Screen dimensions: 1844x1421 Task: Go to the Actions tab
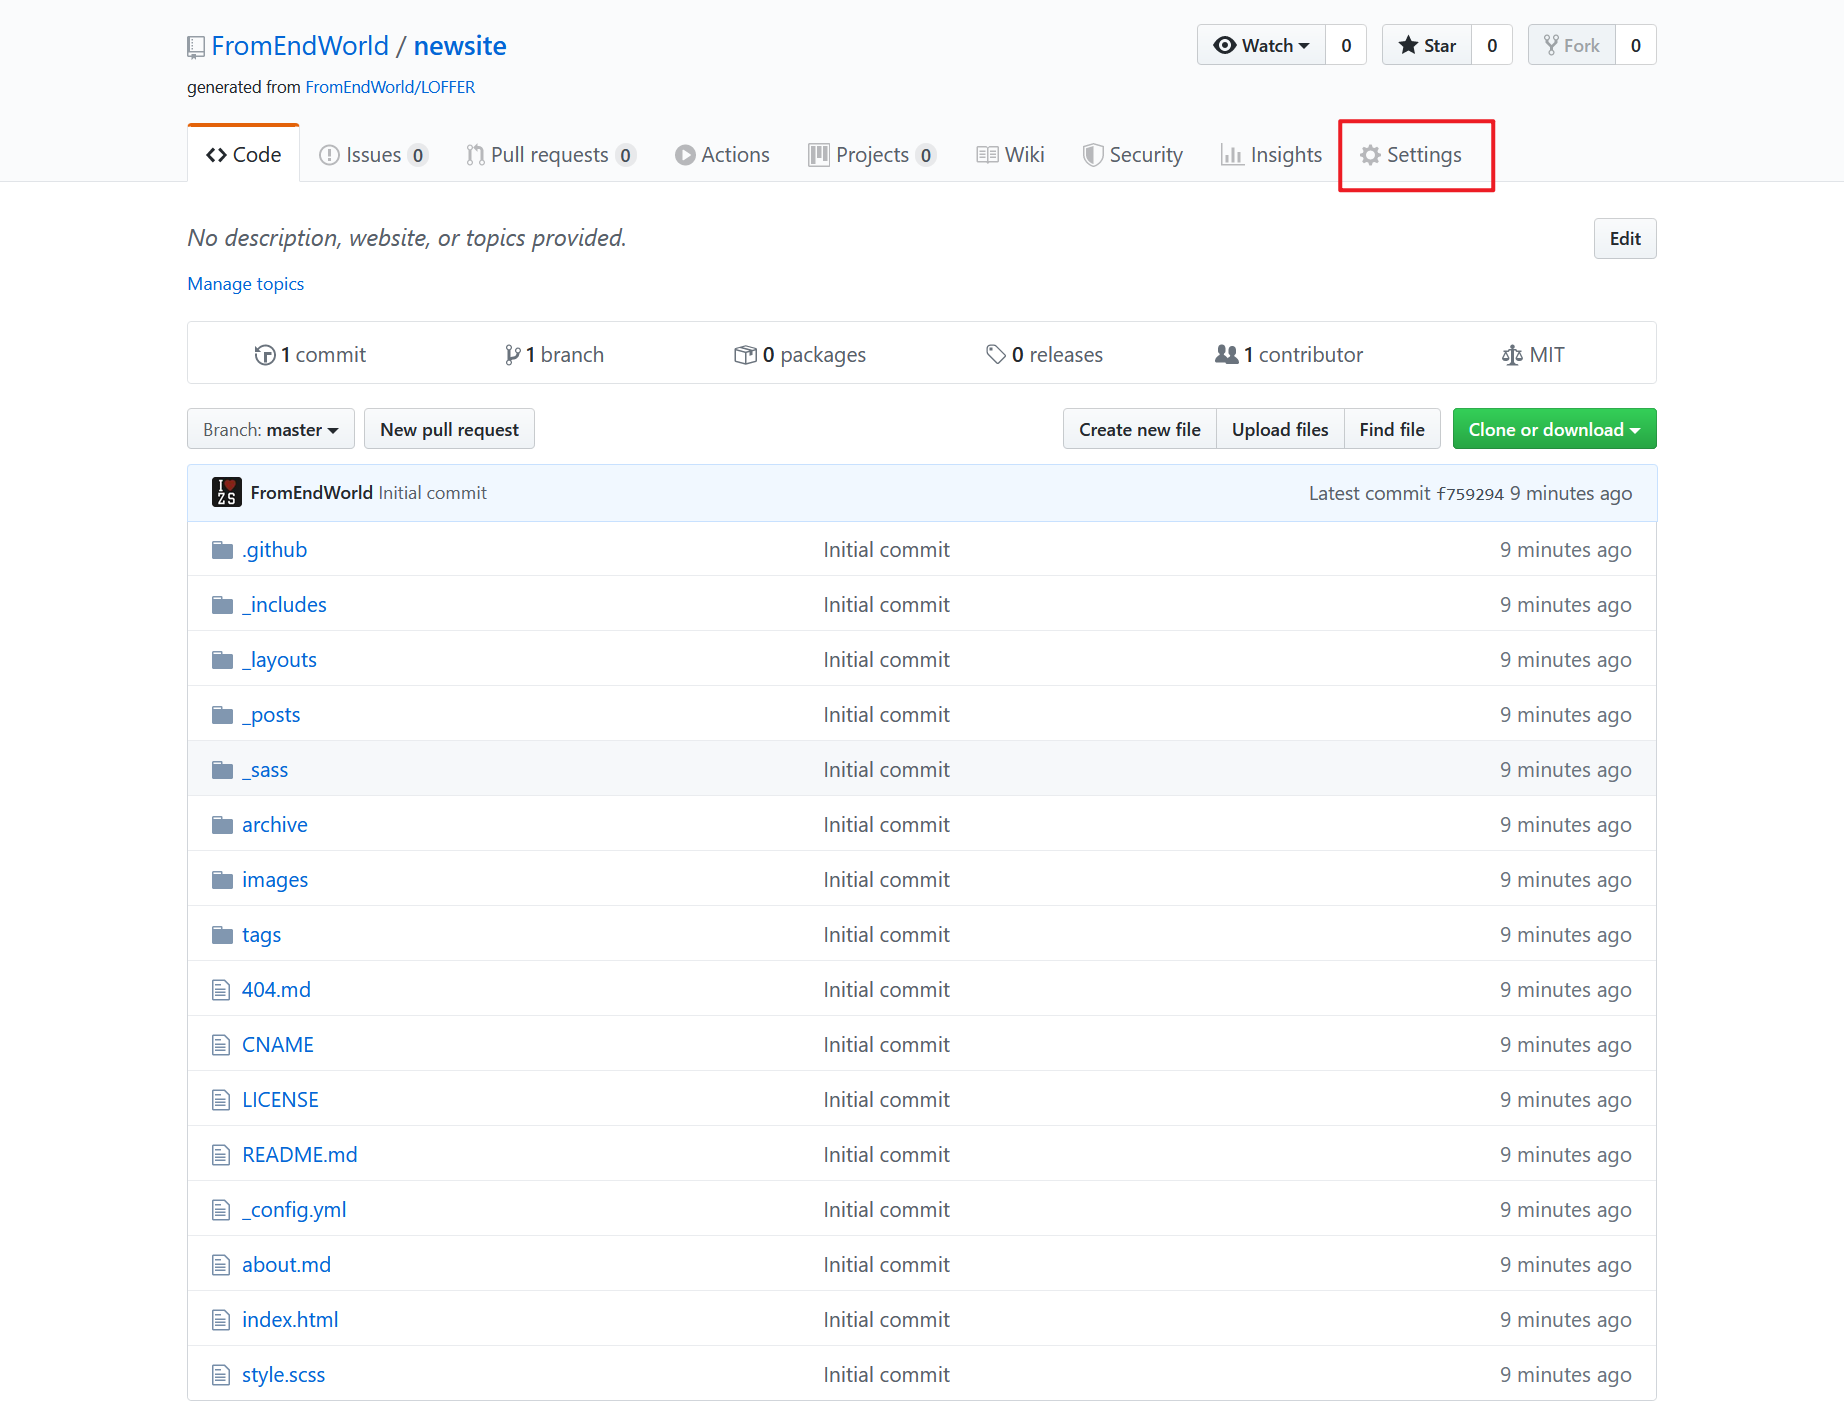click(x=722, y=155)
